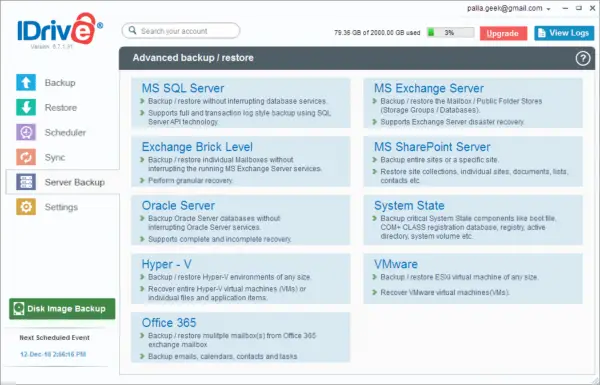Viewport: 600px width, 385px height.
Task: Click the document icon on View Logs
Action: point(541,33)
